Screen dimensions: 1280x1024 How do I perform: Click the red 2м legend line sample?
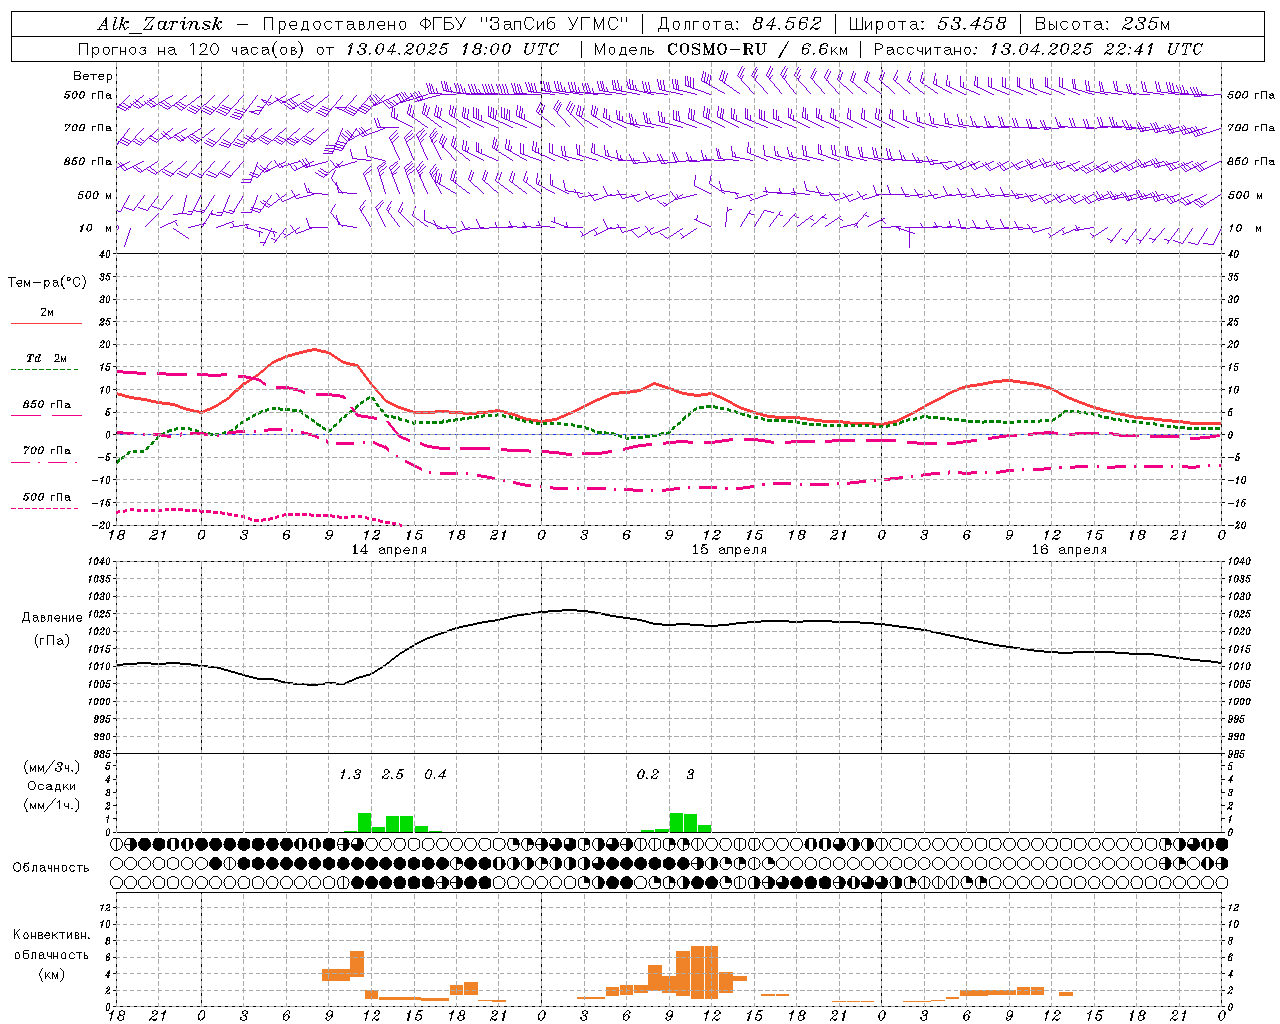(46, 323)
